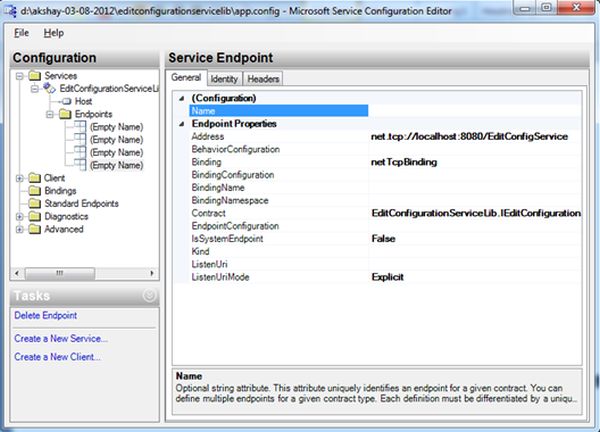Collapse the Tasks panel chevron
This screenshot has width=600, height=432.
coord(150,295)
